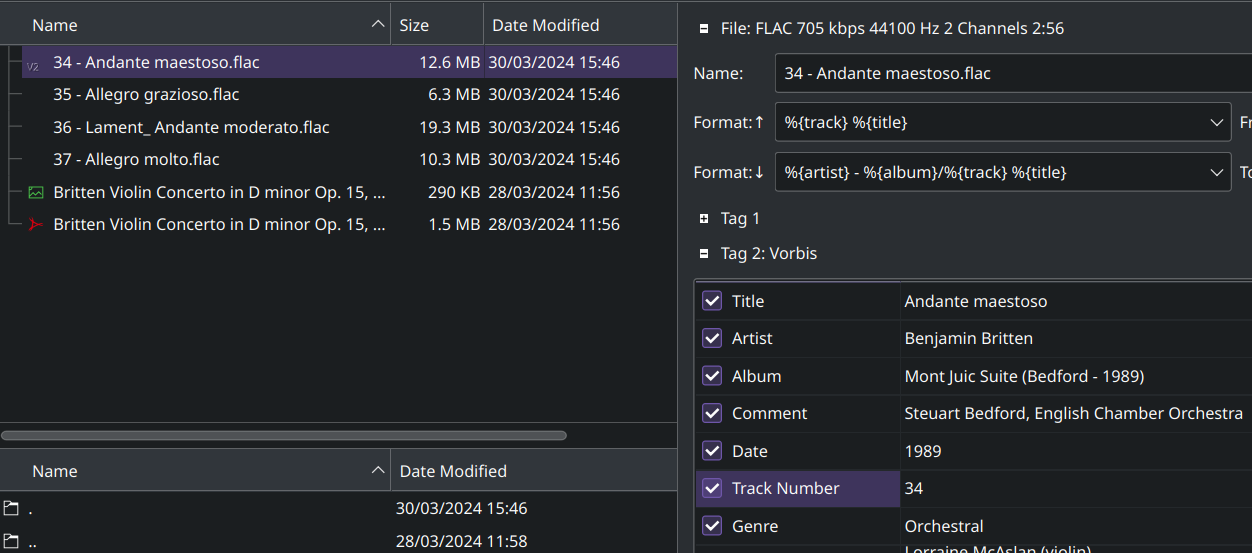Click the folder icon for the '..' parent directory
Image resolution: width=1252 pixels, height=553 pixels.
coord(11,541)
